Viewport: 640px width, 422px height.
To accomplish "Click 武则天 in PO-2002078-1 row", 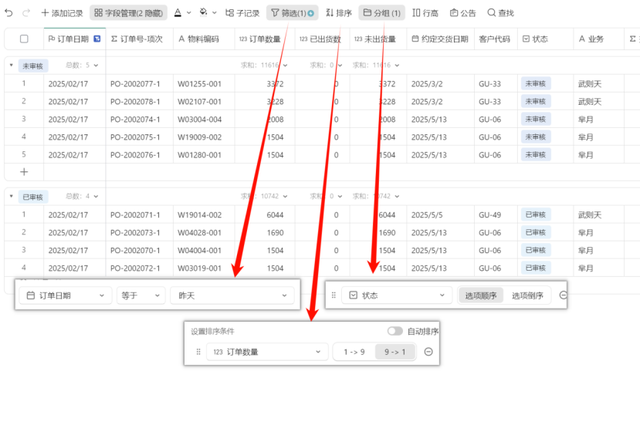I will coord(590,102).
